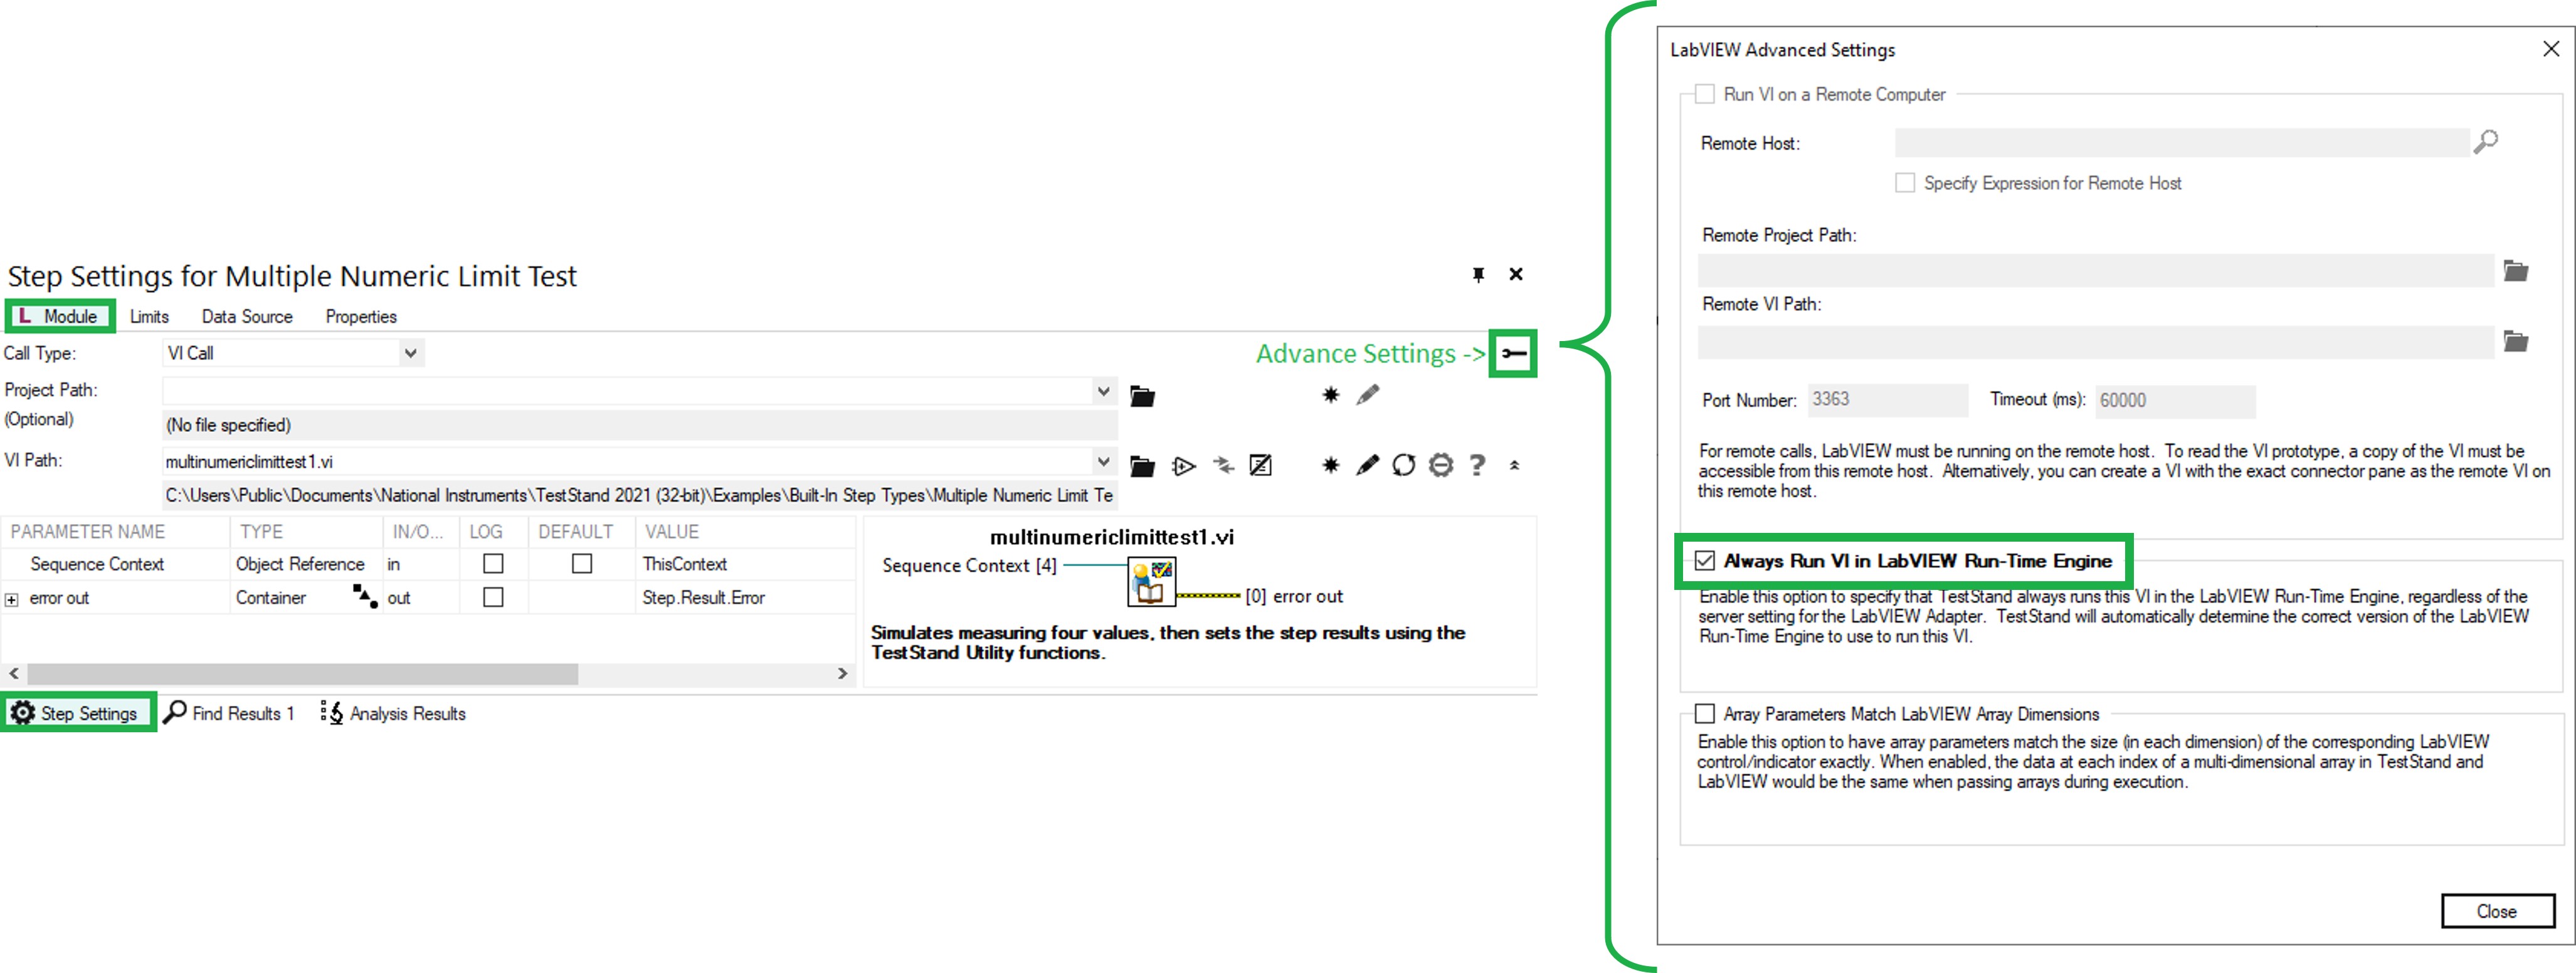Click the VI icon in the connector pane preview
Viewport: 2576px width, 973px height.
[x=1151, y=582]
